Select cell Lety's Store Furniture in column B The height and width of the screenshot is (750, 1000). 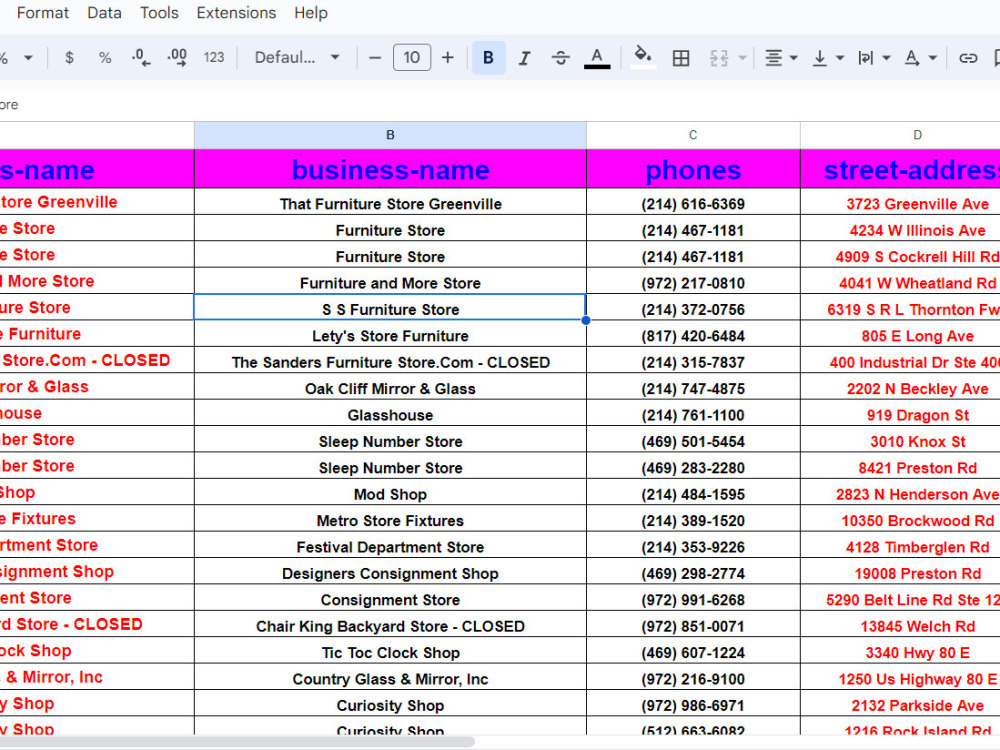pyautogui.click(x=390, y=336)
